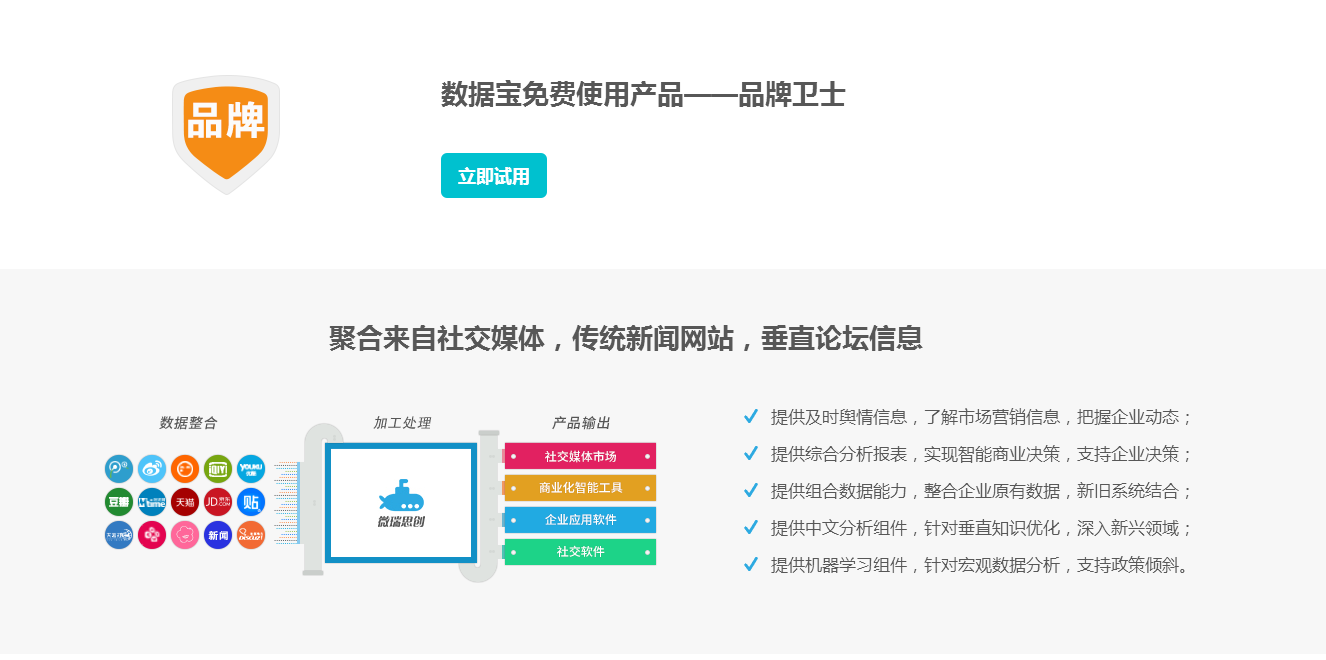The image size is (1326, 660).
Task: Click the 数据整合 label
Action: click(x=188, y=423)
